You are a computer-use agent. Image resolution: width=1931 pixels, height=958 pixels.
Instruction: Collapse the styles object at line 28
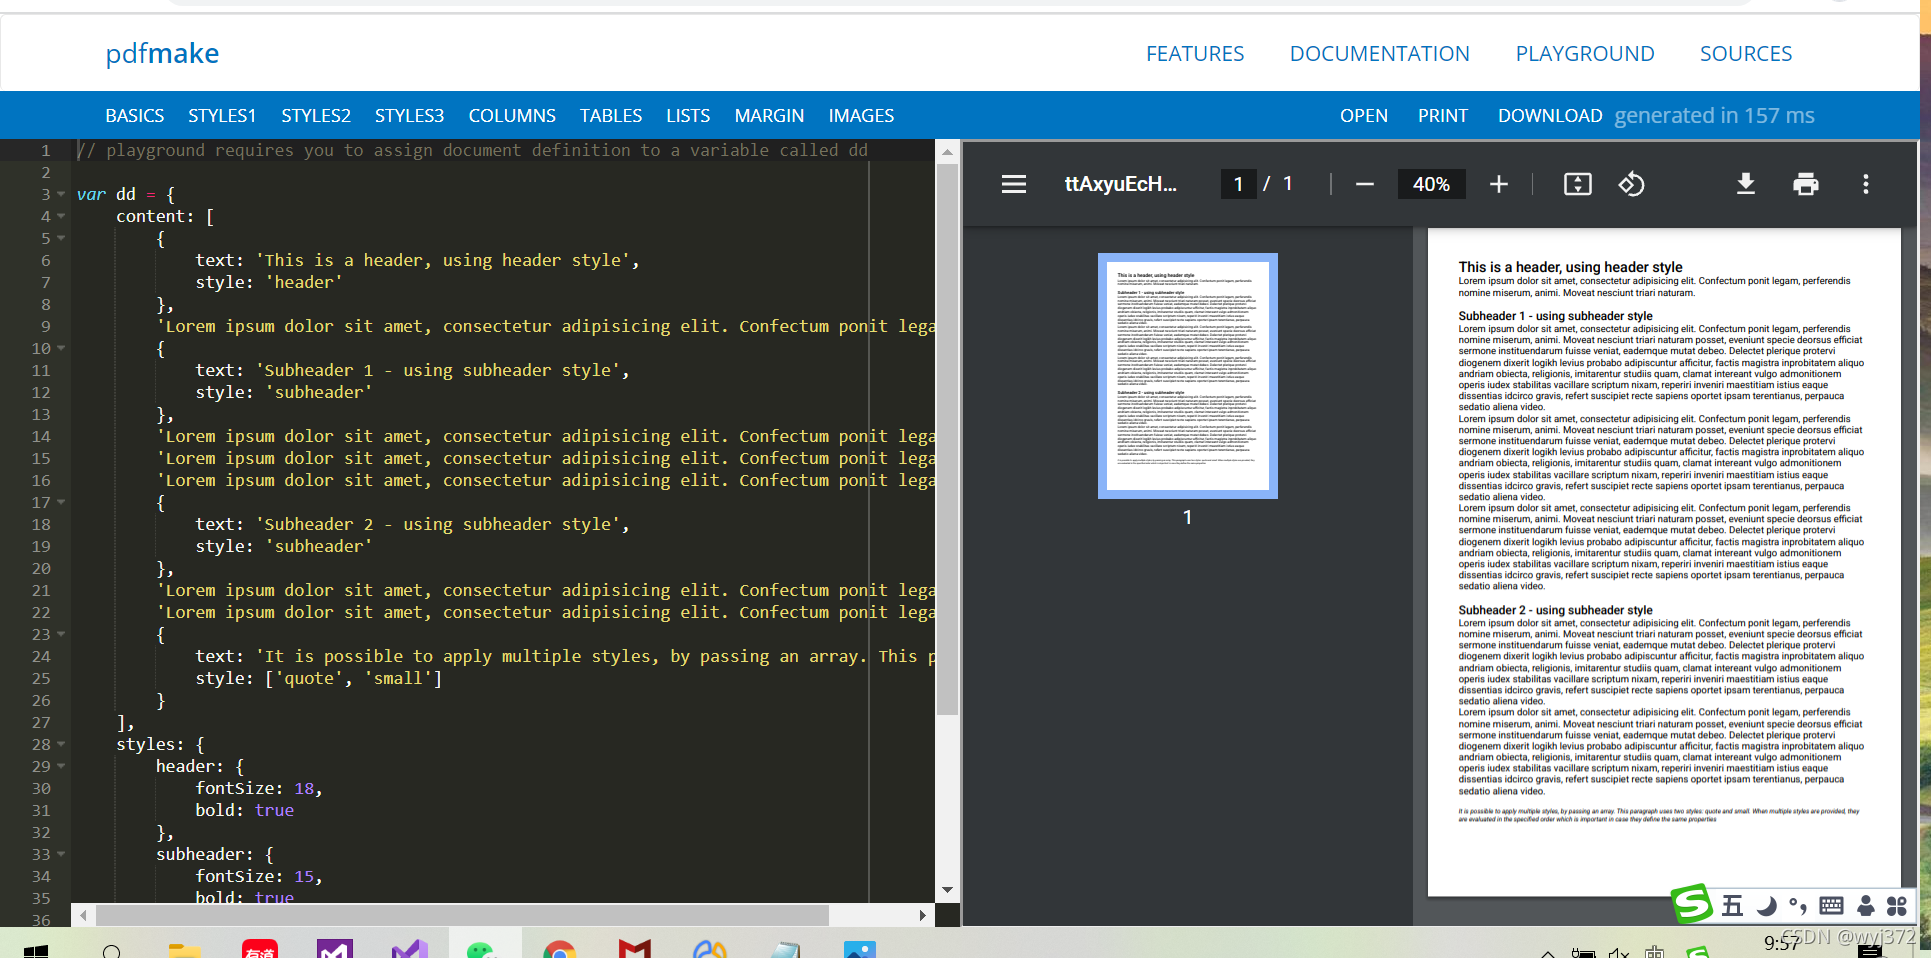click(62, 744)
